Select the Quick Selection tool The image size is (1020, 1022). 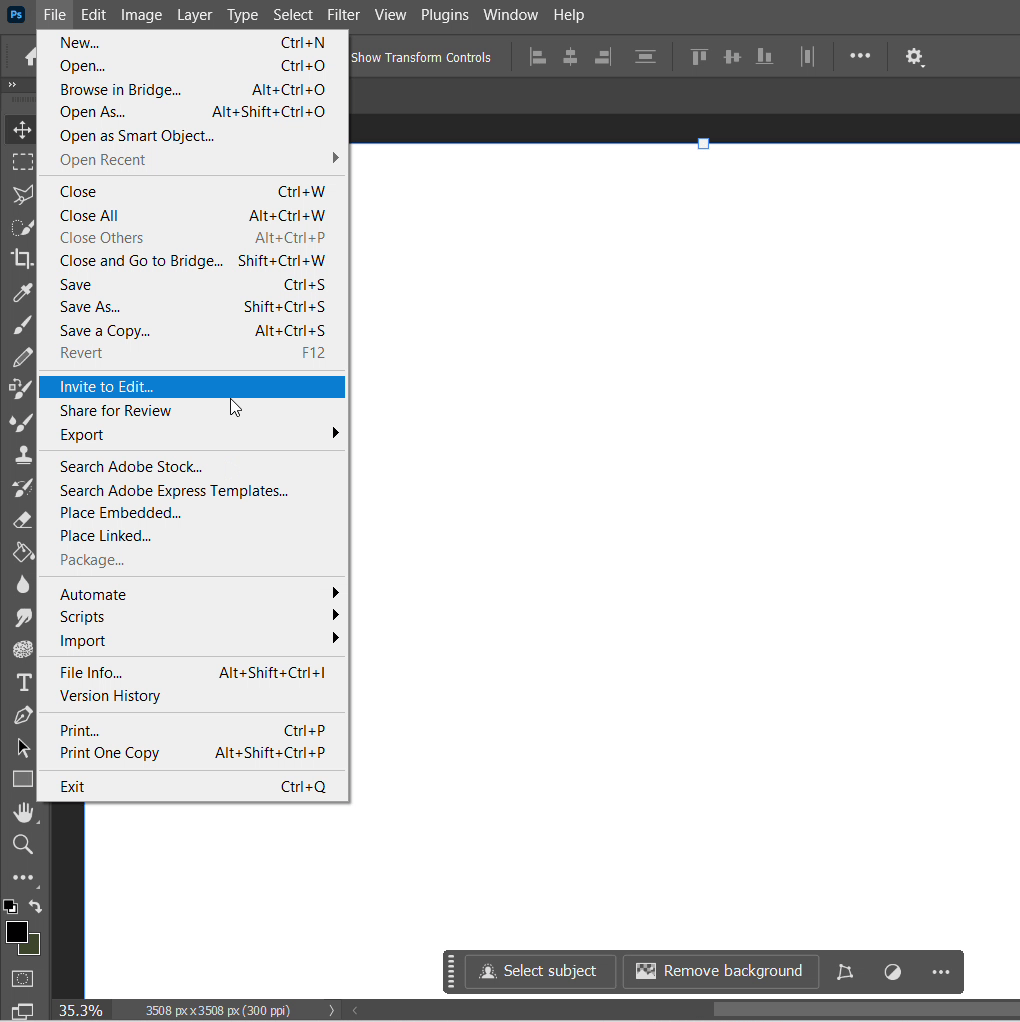[22, 227]
